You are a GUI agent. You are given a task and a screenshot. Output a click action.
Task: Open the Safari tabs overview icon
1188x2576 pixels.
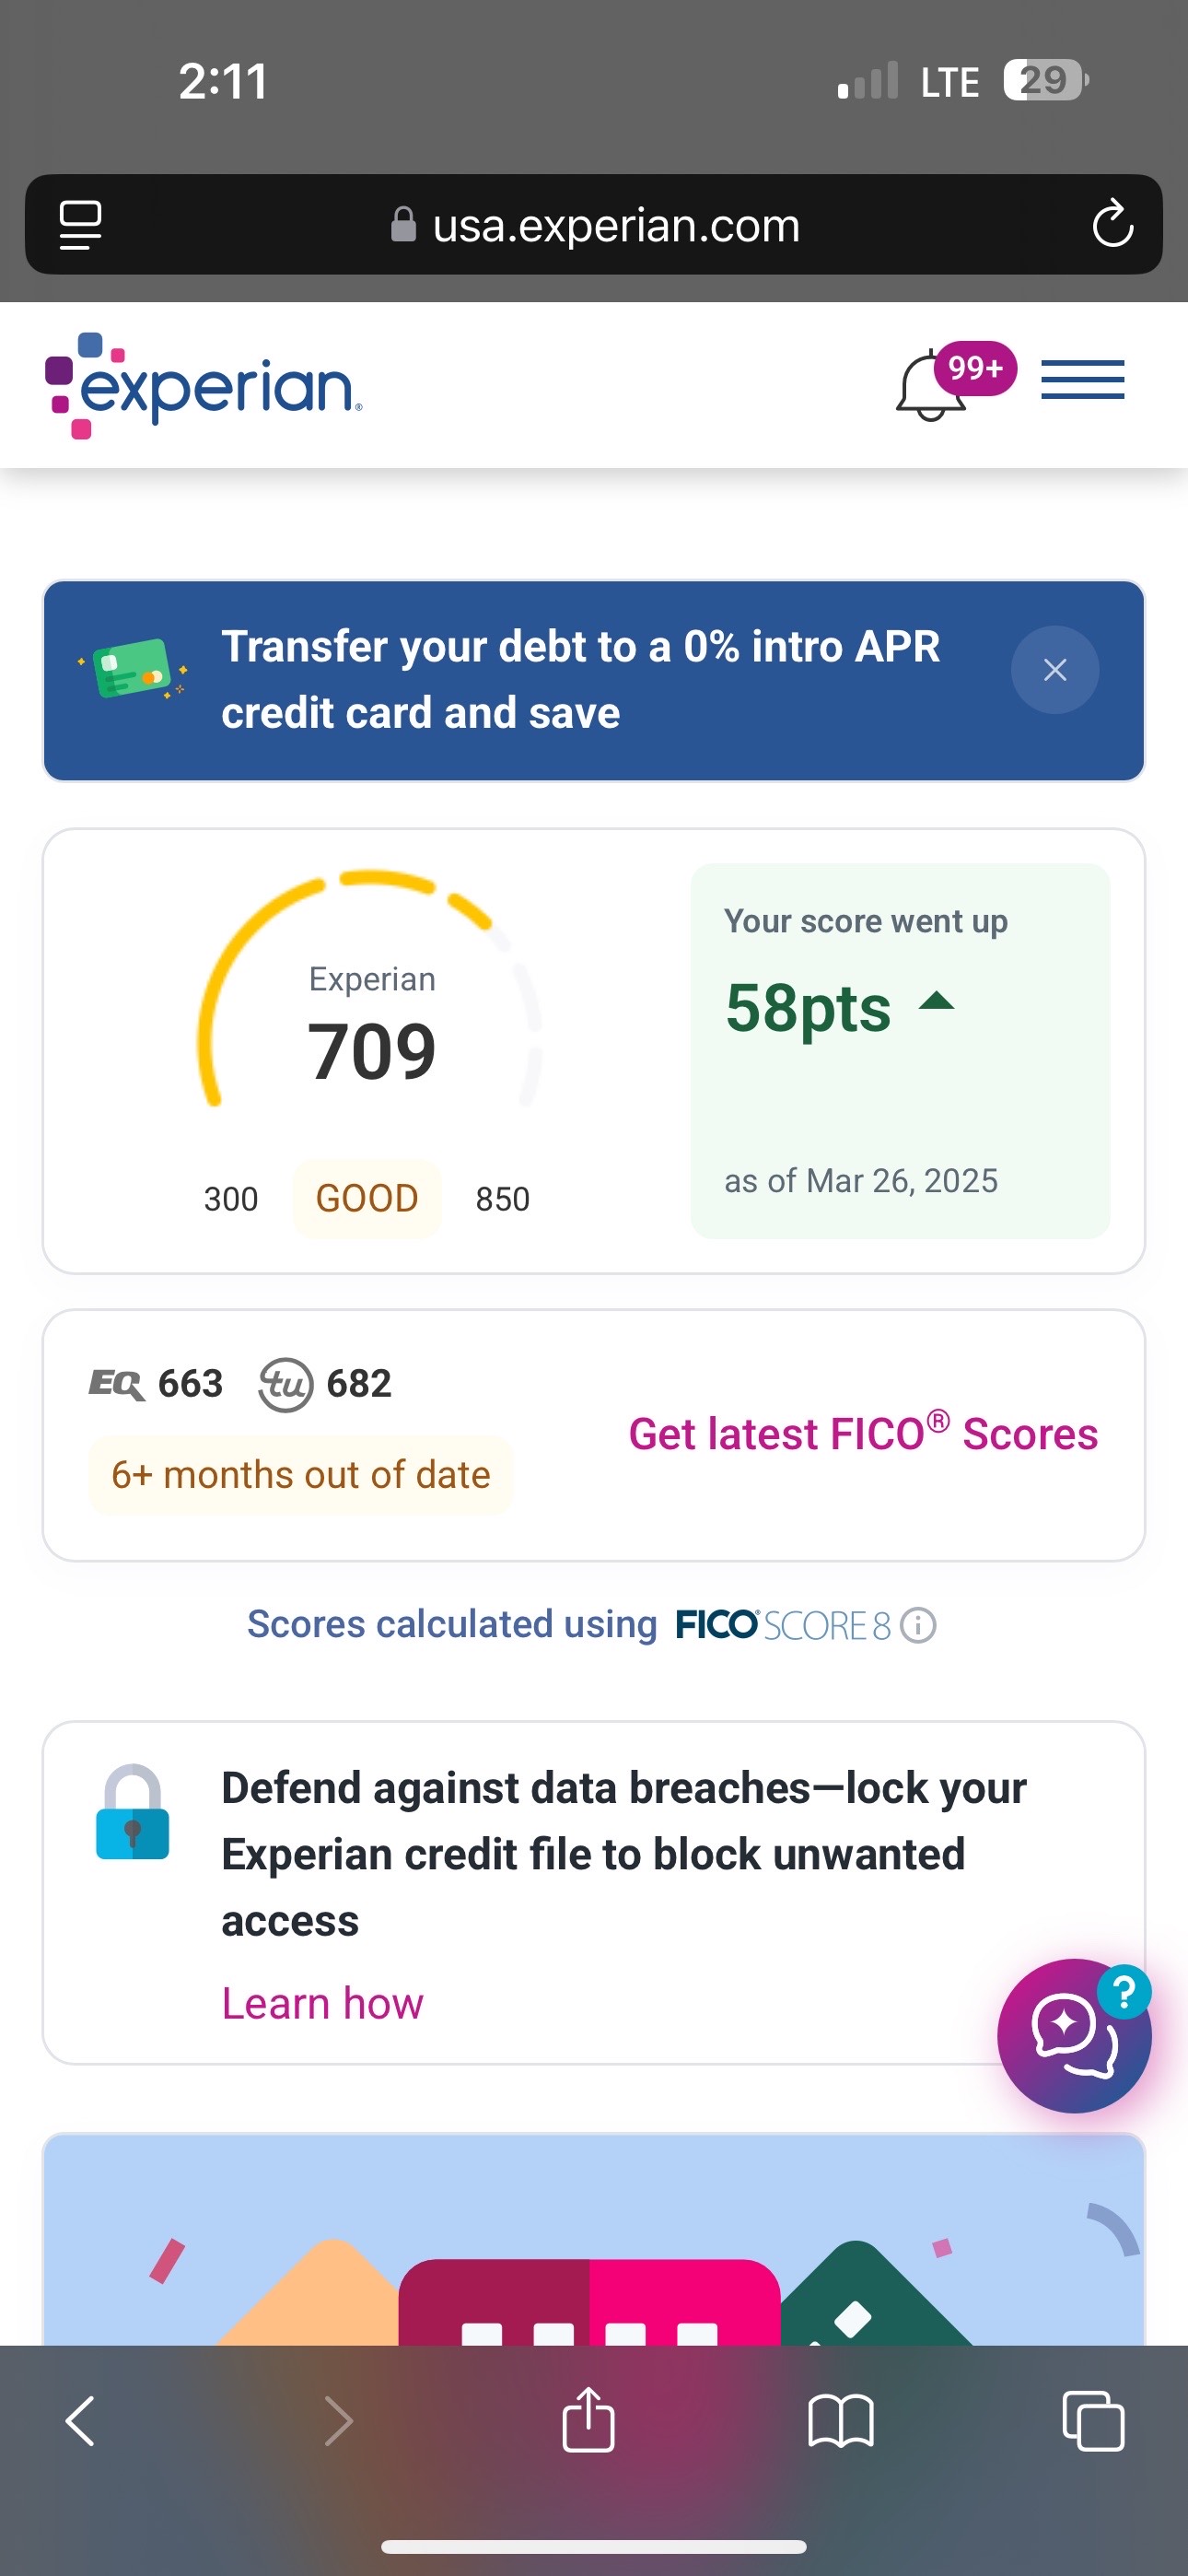pyautogui.click(x=1092, y=2421)
